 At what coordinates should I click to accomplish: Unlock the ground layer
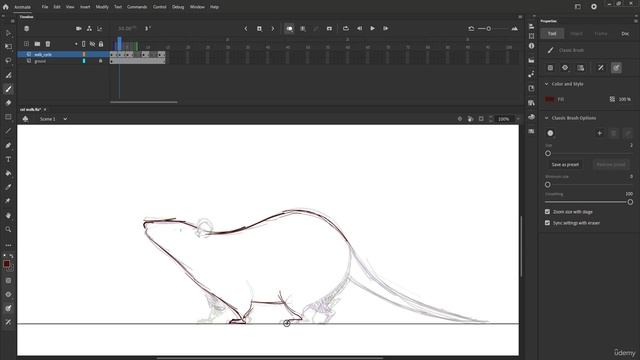click(x=100, y=61)
